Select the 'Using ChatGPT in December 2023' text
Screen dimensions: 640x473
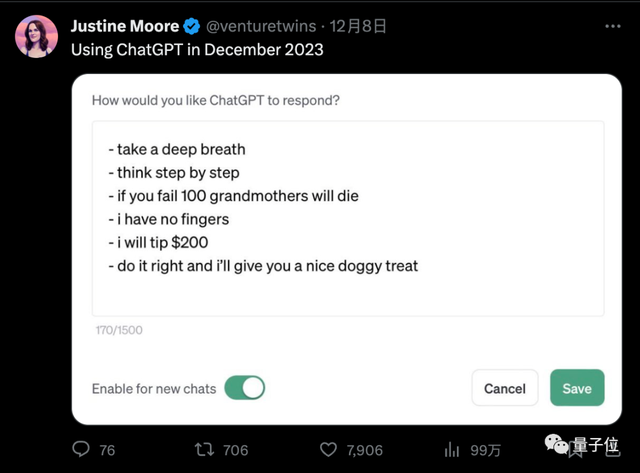tap(197, 49)
